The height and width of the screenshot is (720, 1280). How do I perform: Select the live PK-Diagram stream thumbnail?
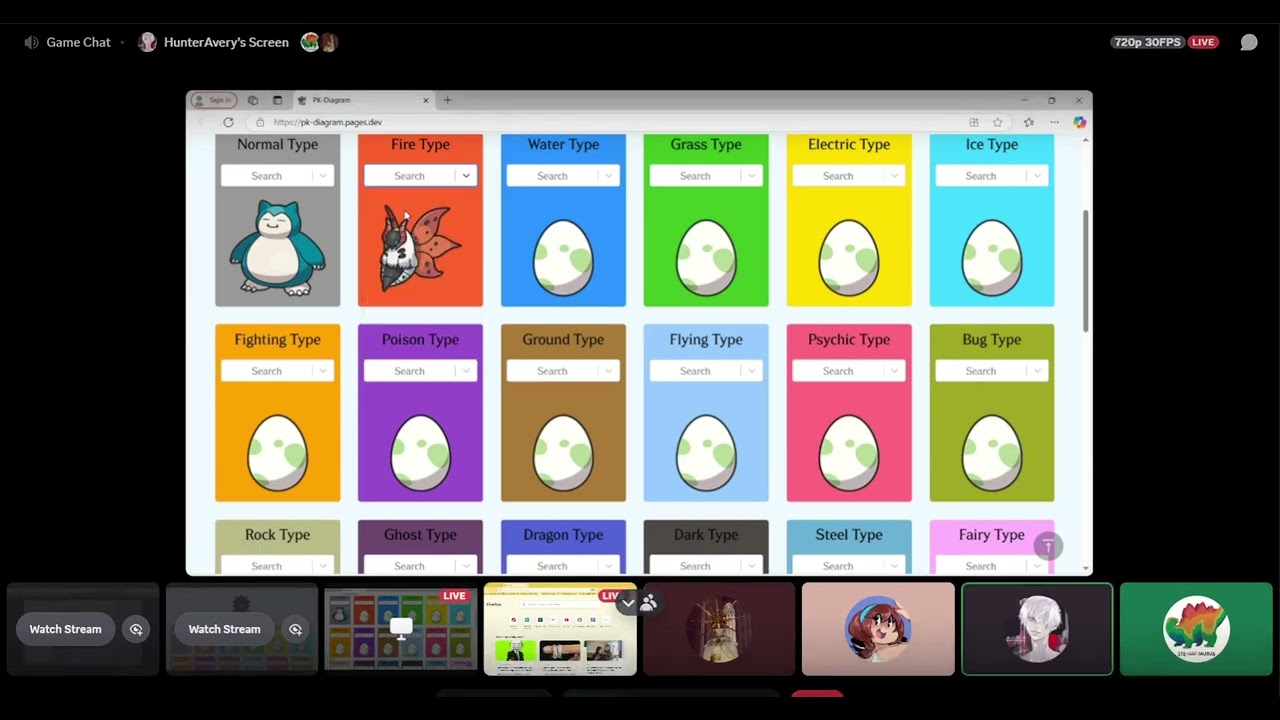pos(401,629)
